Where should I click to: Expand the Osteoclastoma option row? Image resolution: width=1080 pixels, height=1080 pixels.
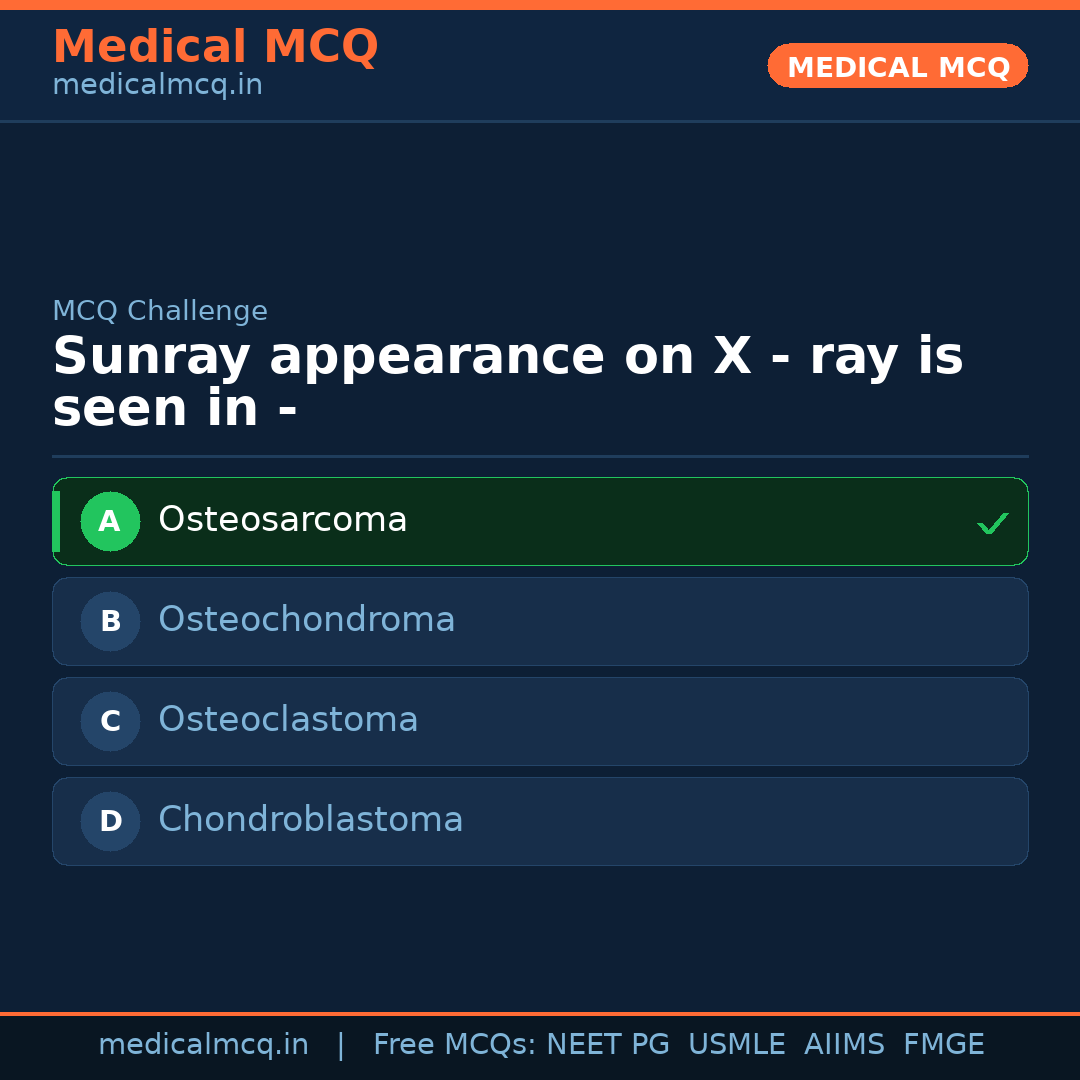540,721
